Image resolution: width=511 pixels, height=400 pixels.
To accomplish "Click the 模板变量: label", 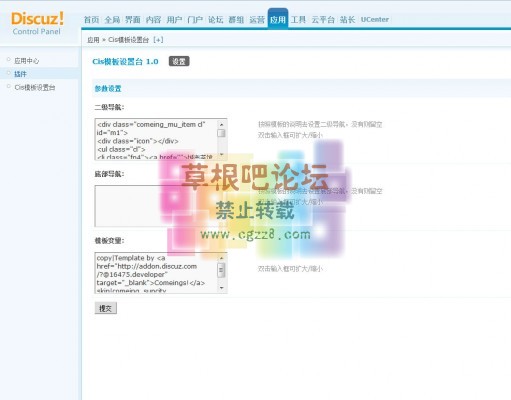I will pyautogui.click(x=109, y=241).
